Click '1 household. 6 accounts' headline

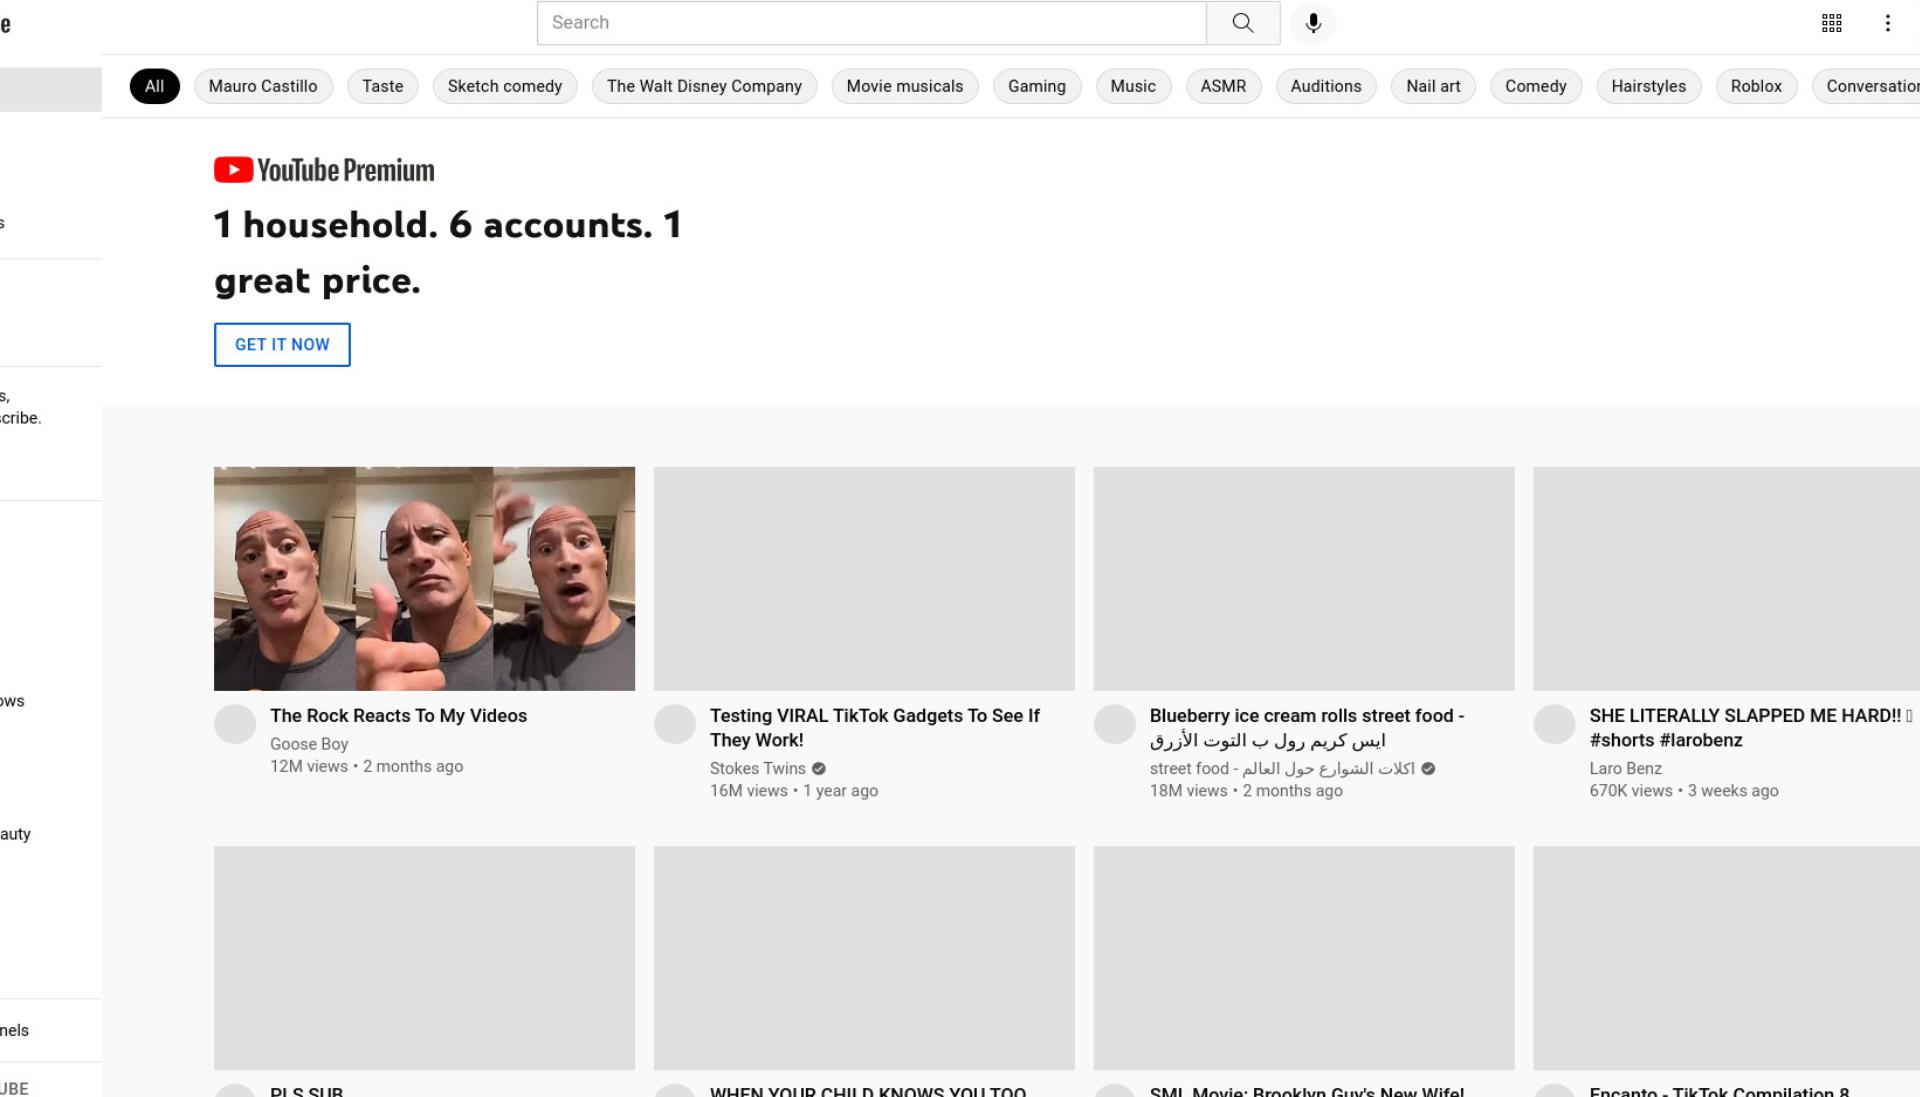pyautogui.click(x=448, y=253)
